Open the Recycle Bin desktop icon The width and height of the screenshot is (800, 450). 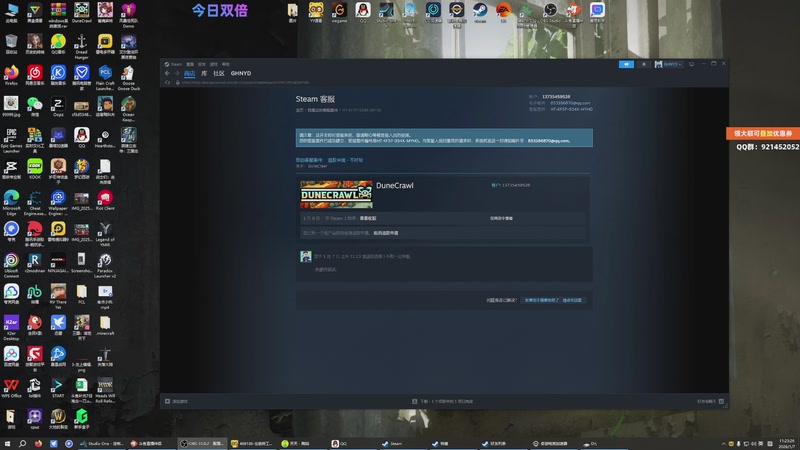[x=11, y=44]
